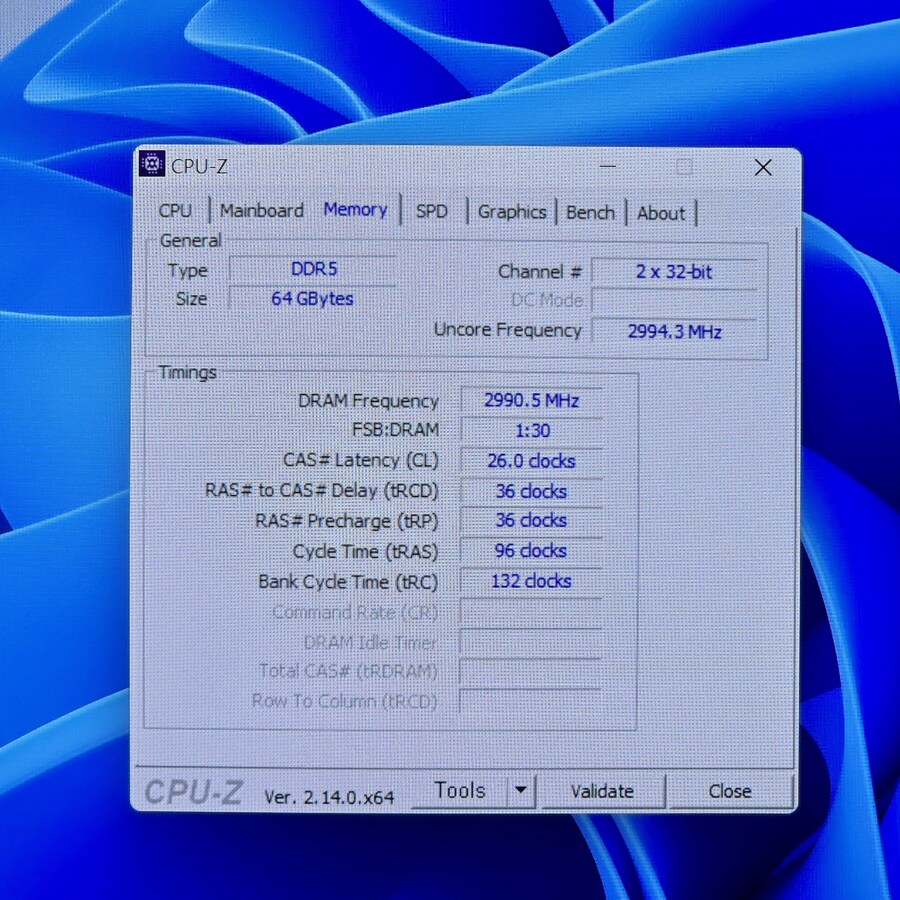This screenshot has width=900, height=900.
Task: Click the empty Total CAS# (tRDRAM) field
Action: click(530, 671)
